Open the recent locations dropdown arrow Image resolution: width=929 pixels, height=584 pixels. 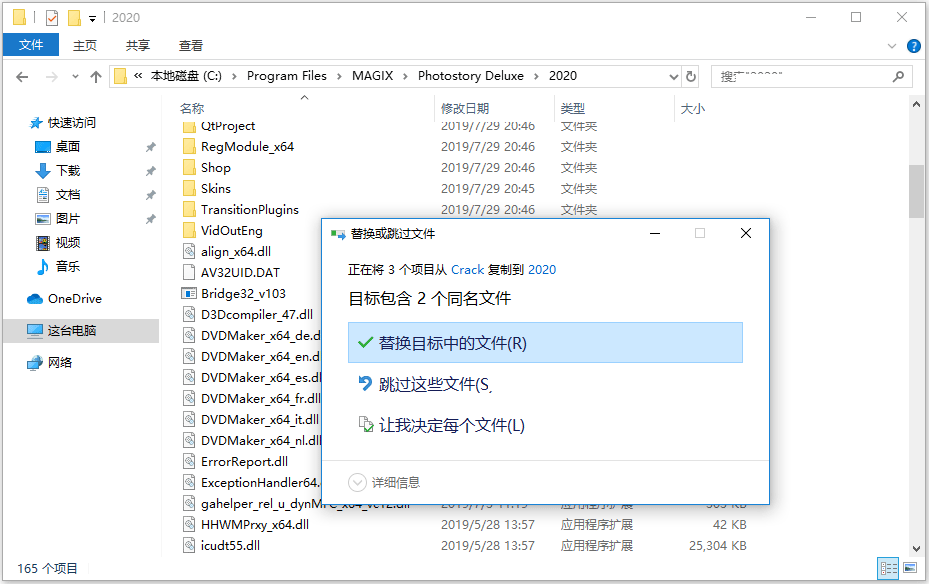tap(73, 76)
